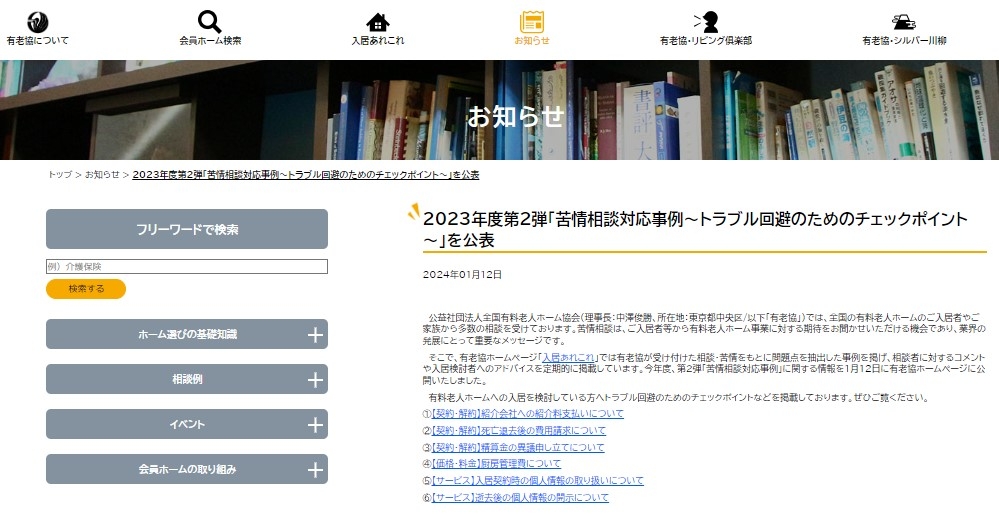Click the お知らせ banner title text
Screen dimensions: 999x514
516,117
